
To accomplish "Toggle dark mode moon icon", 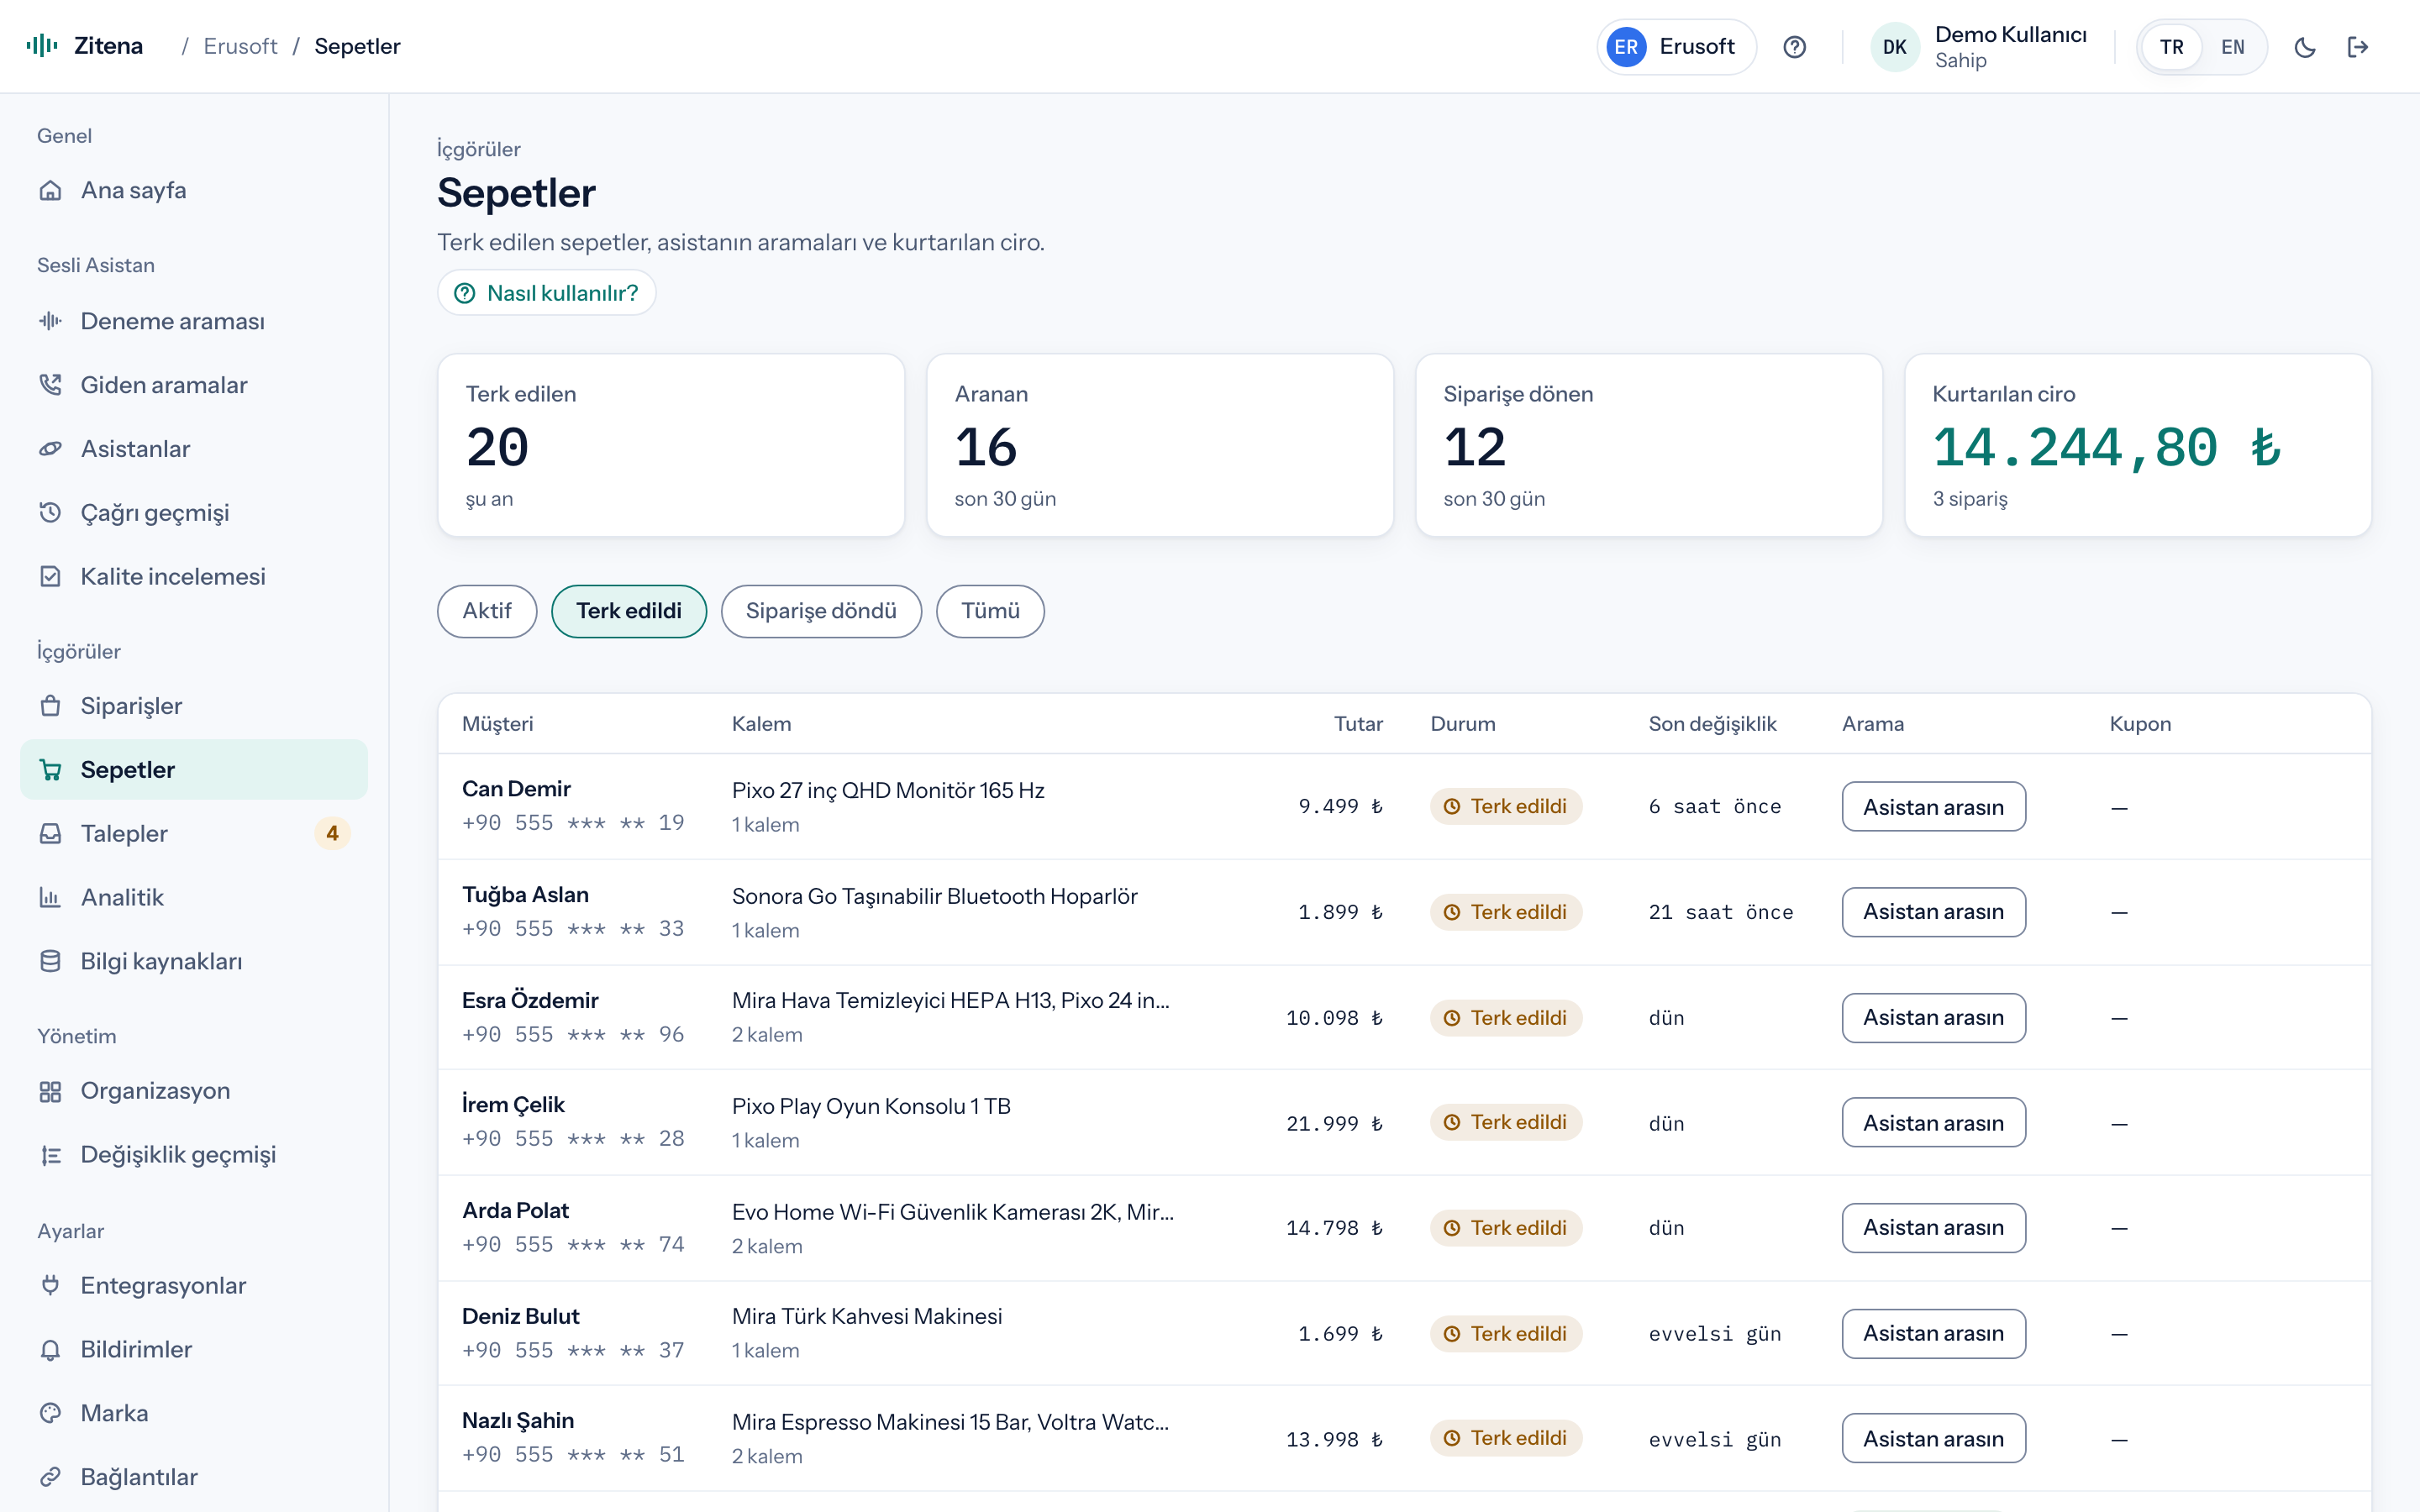I will click(x=2304, y=47).
